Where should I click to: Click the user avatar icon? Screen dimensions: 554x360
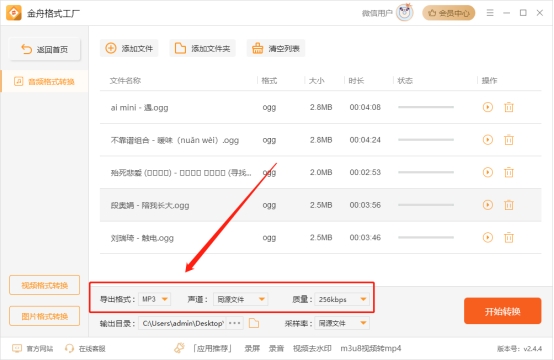click(405, 13)
